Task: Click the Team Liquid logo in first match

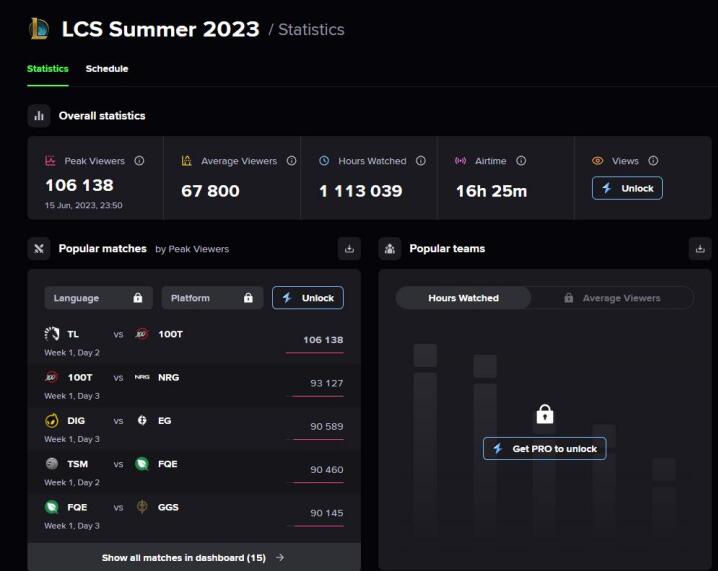Action: [x=52, y=334]
